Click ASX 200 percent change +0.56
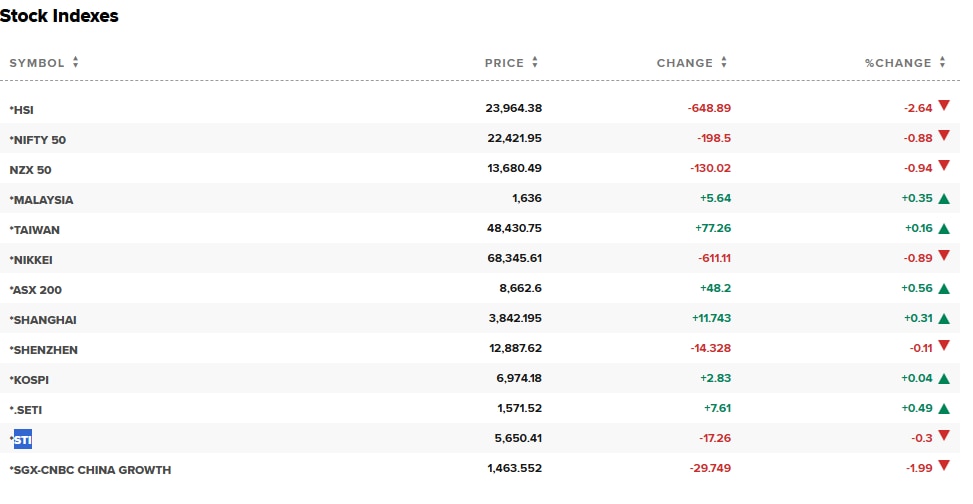The width and height of the screenshot is (973, 504). coord(917,288)
